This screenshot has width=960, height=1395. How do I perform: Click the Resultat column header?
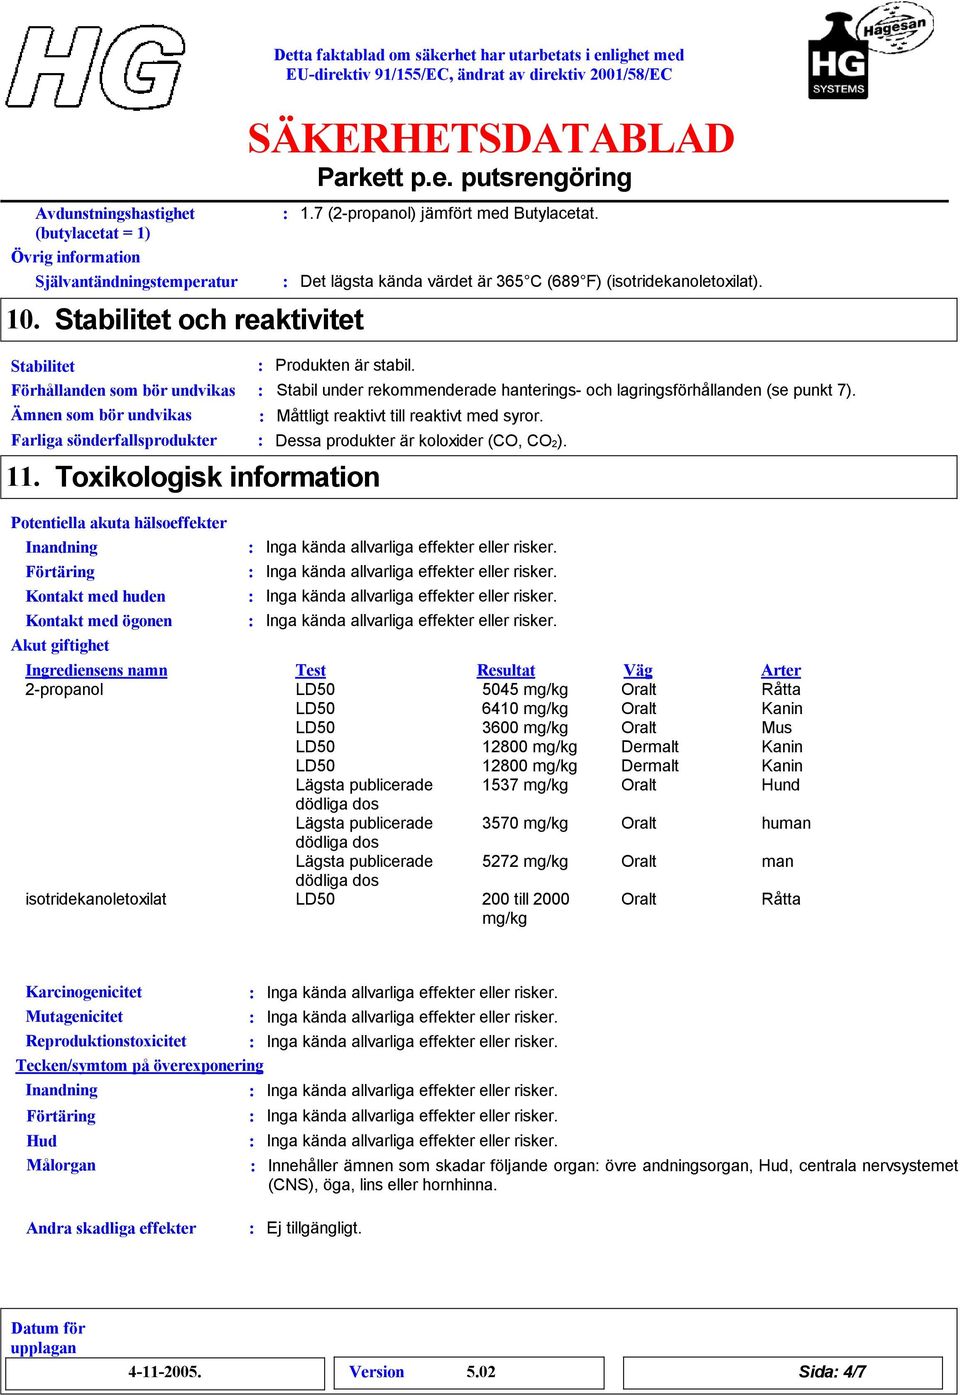506,670
